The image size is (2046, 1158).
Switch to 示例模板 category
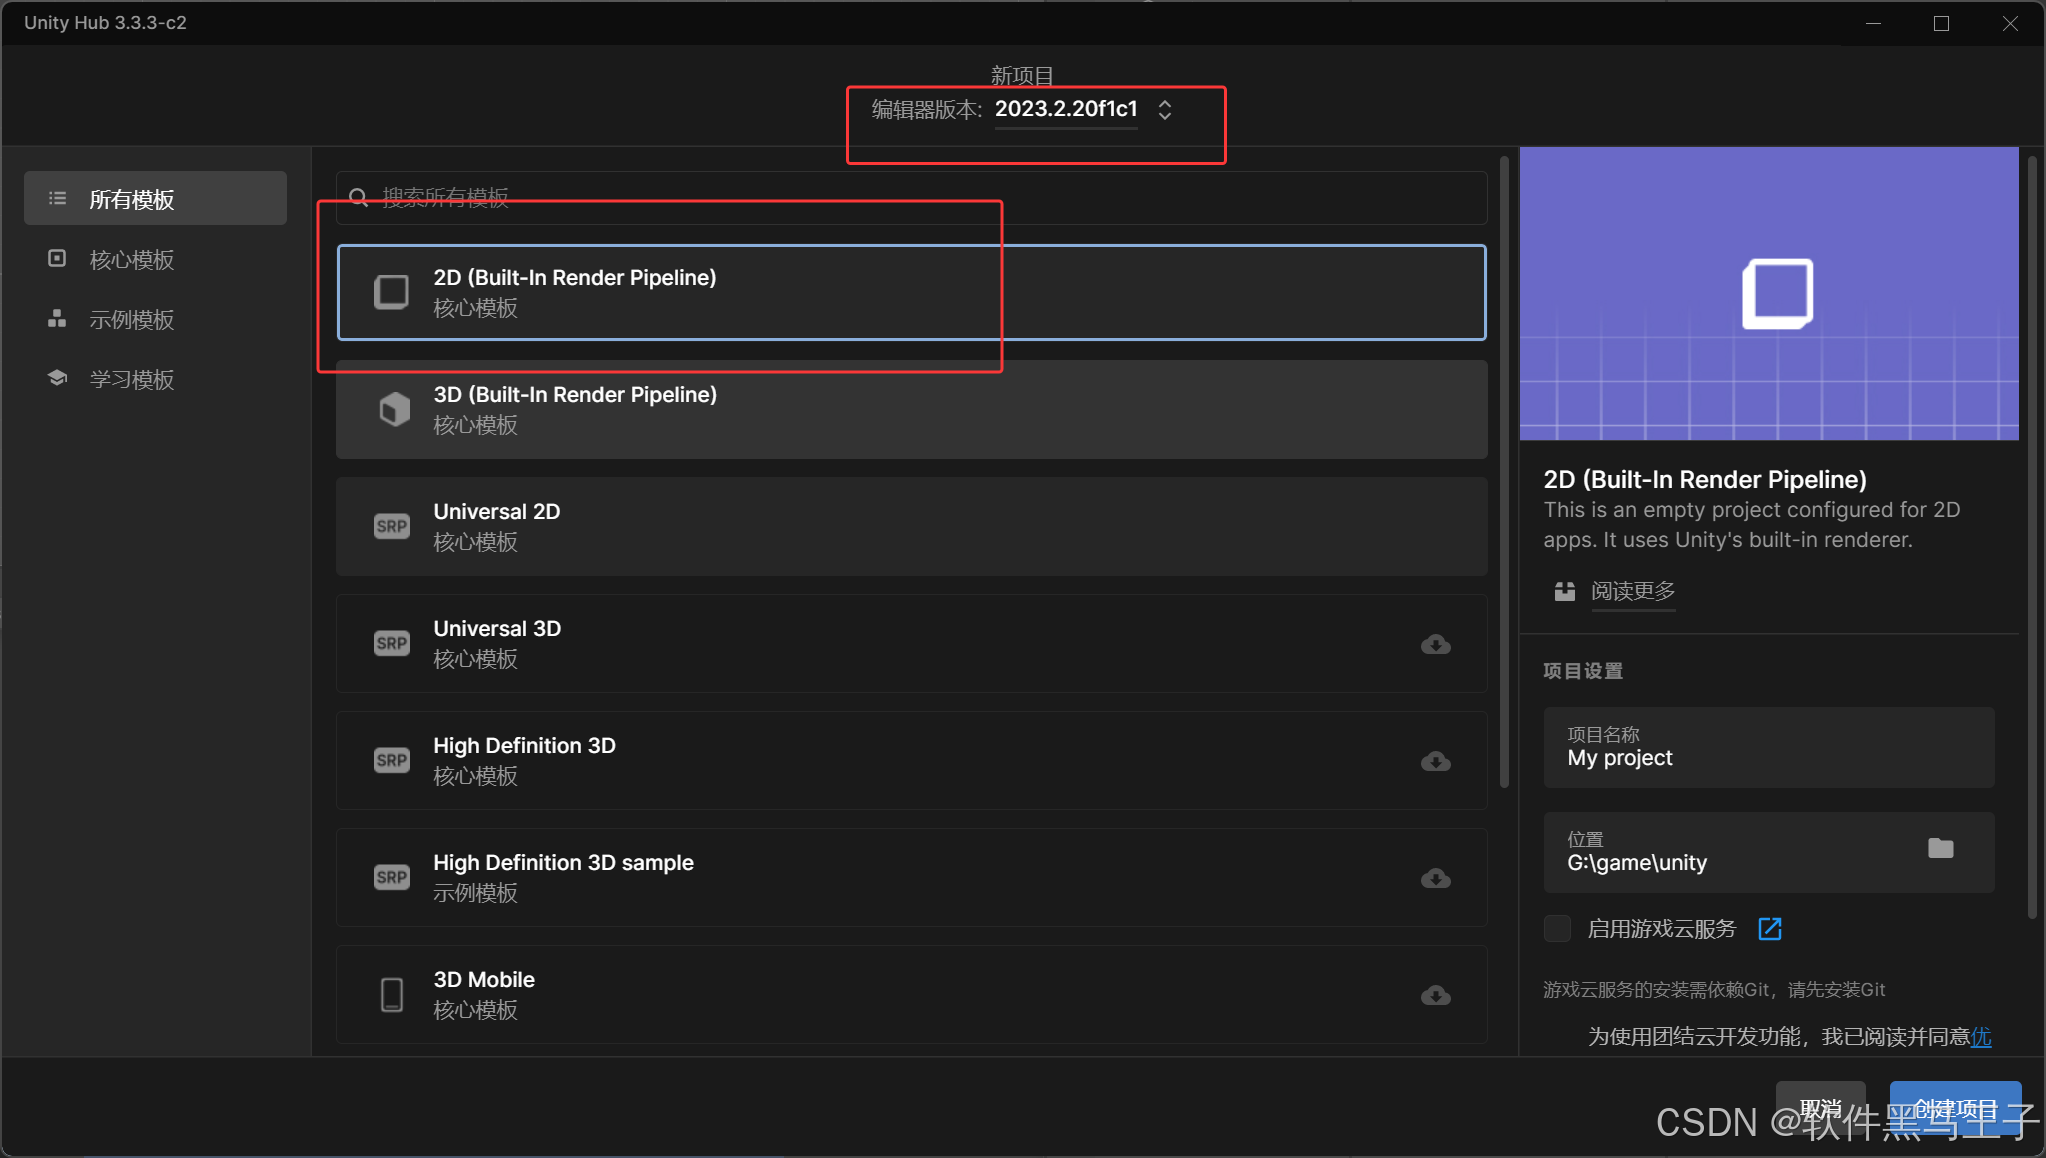[x=131, y=320]
